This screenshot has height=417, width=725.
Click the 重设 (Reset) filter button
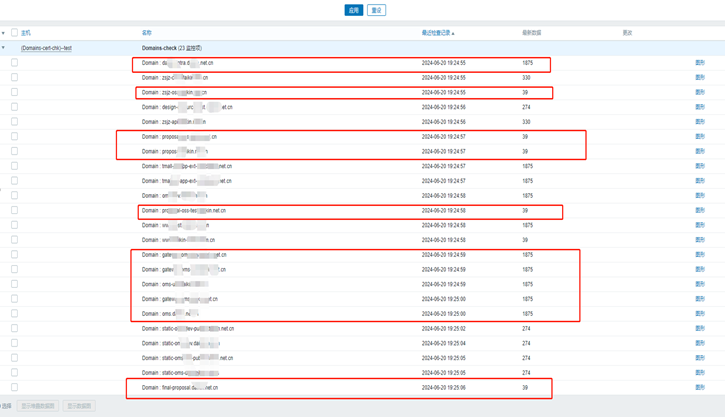[376, 10]
